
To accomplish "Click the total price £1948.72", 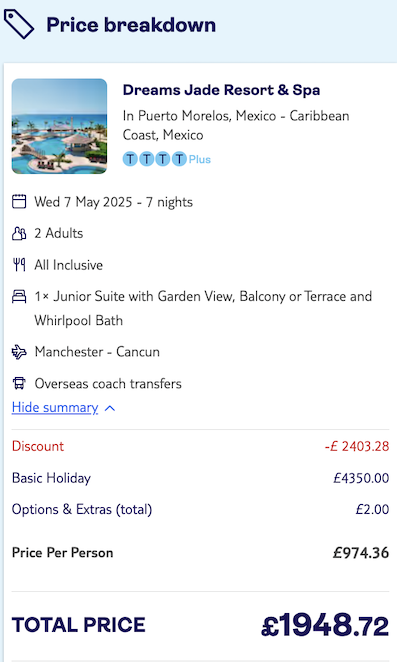I will 325,625.
